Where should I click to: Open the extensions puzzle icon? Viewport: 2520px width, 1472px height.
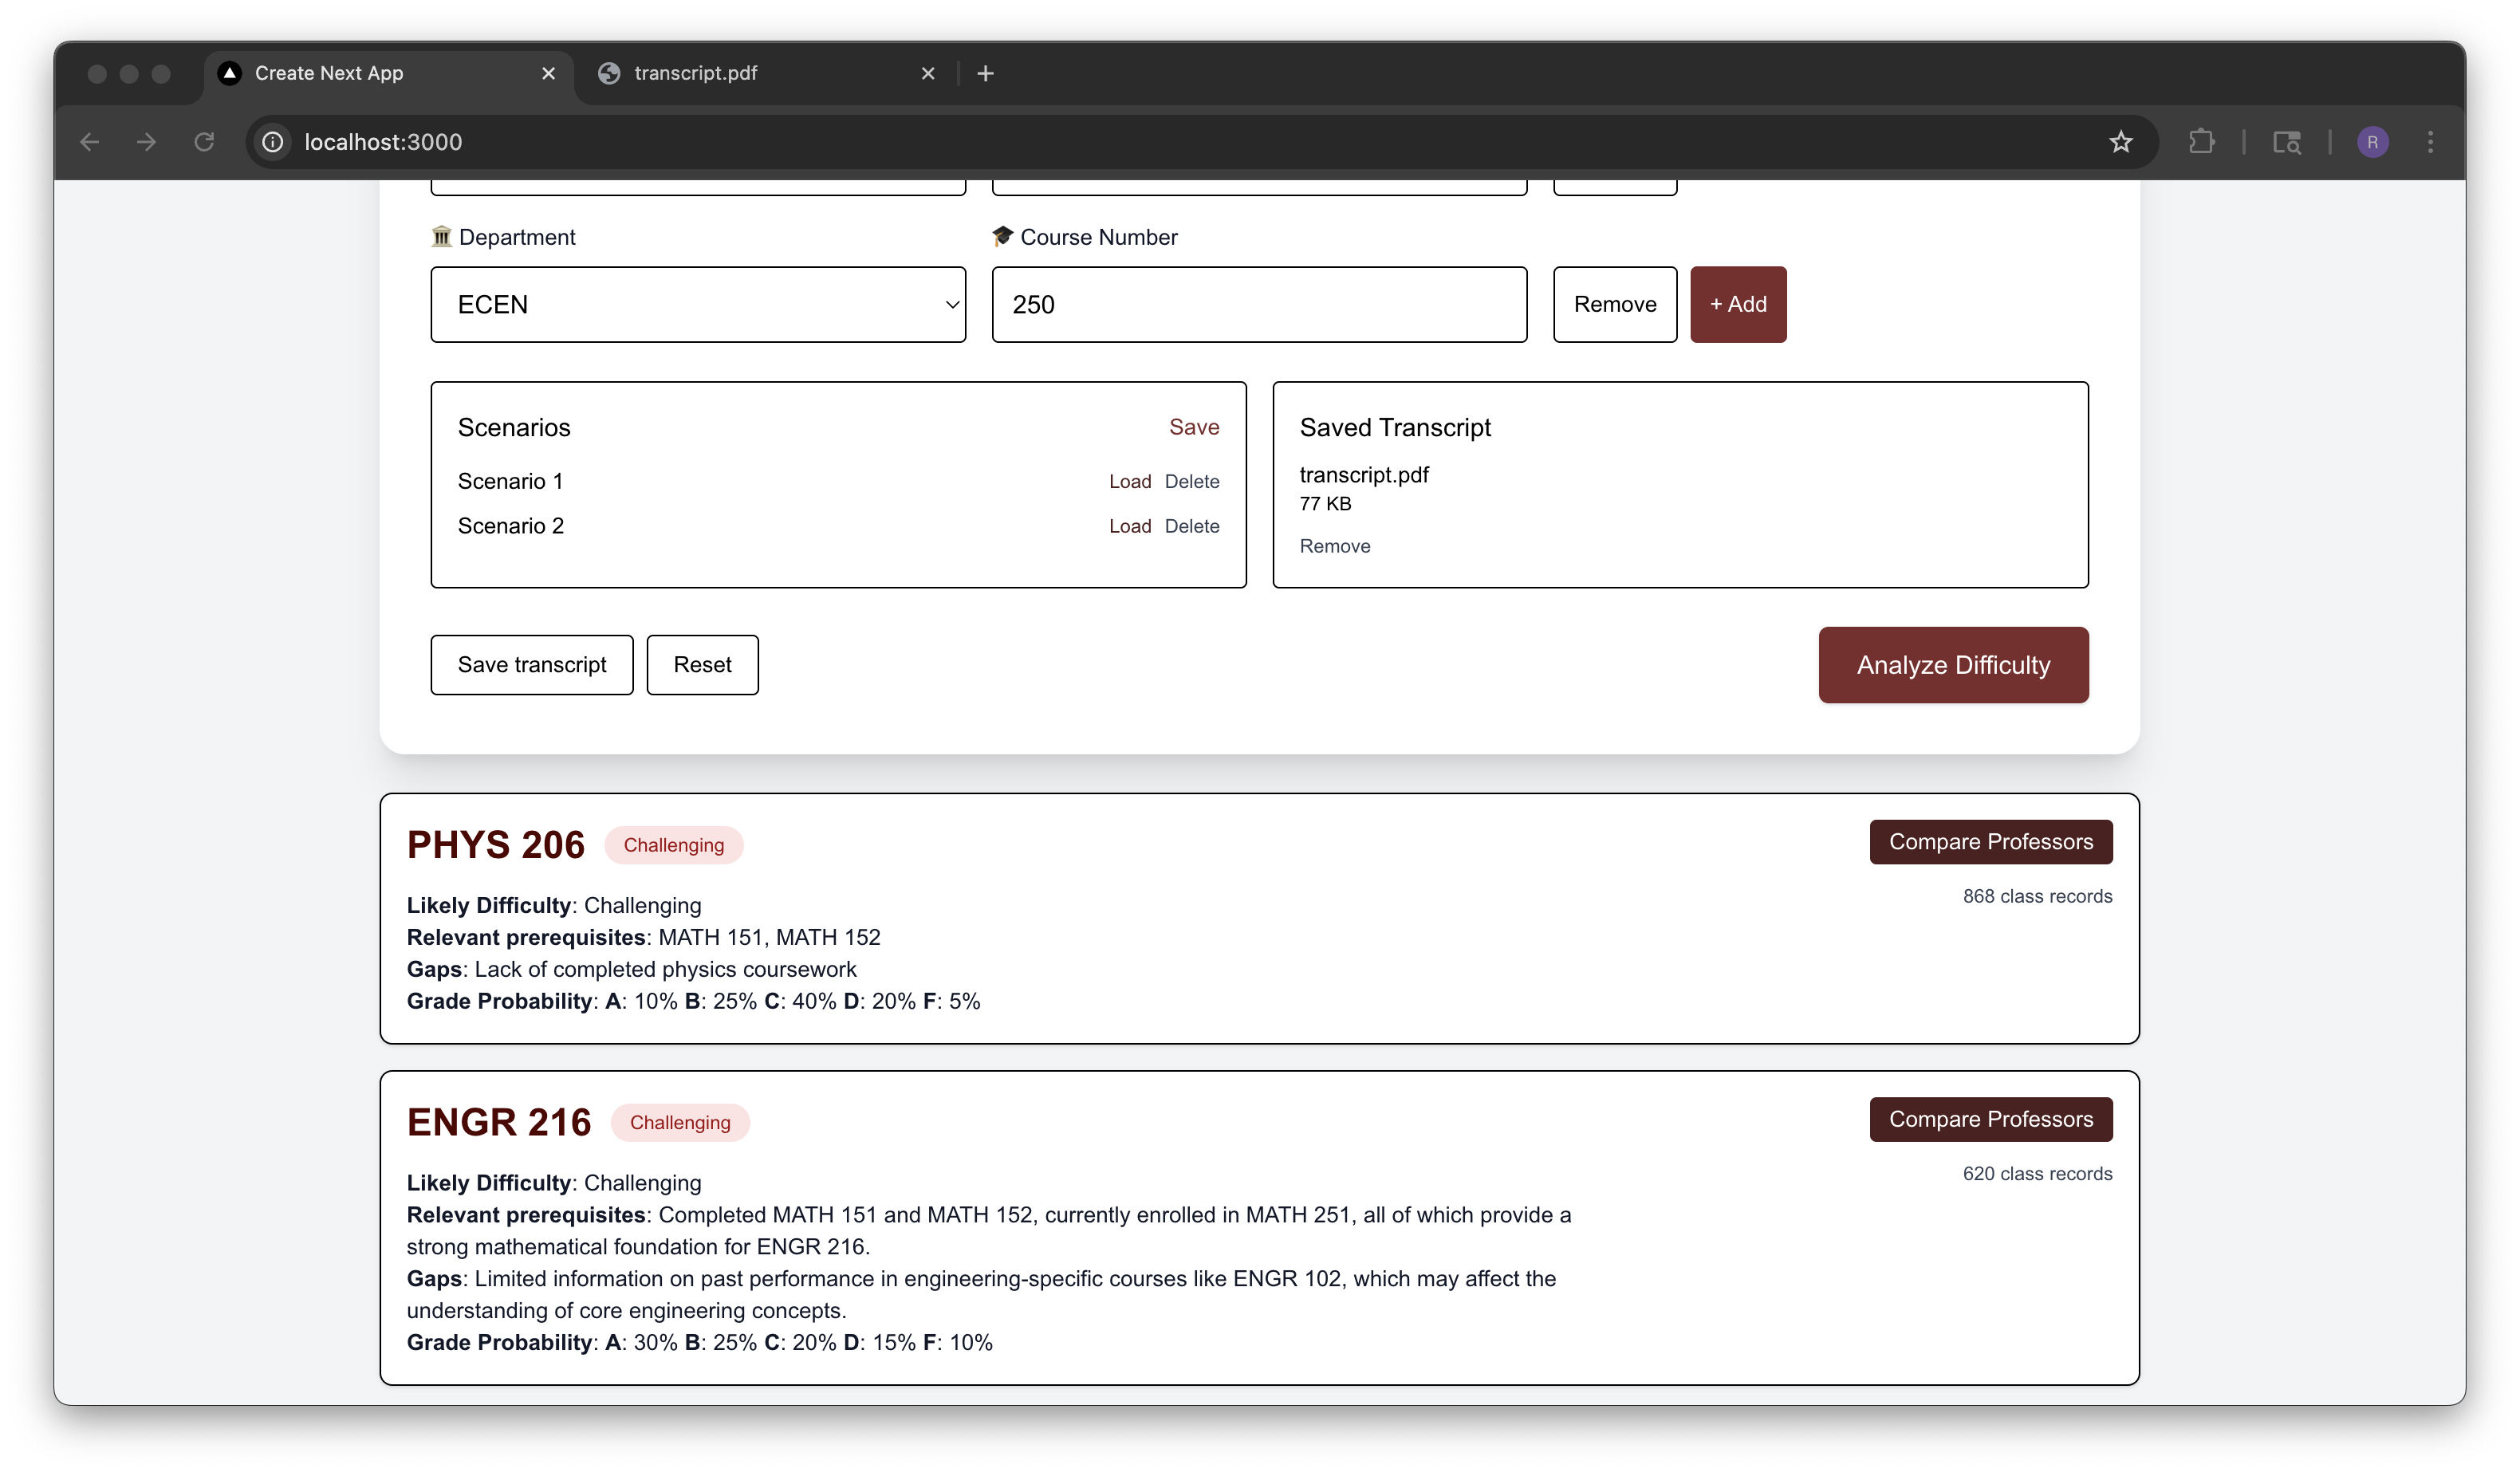2201,142
